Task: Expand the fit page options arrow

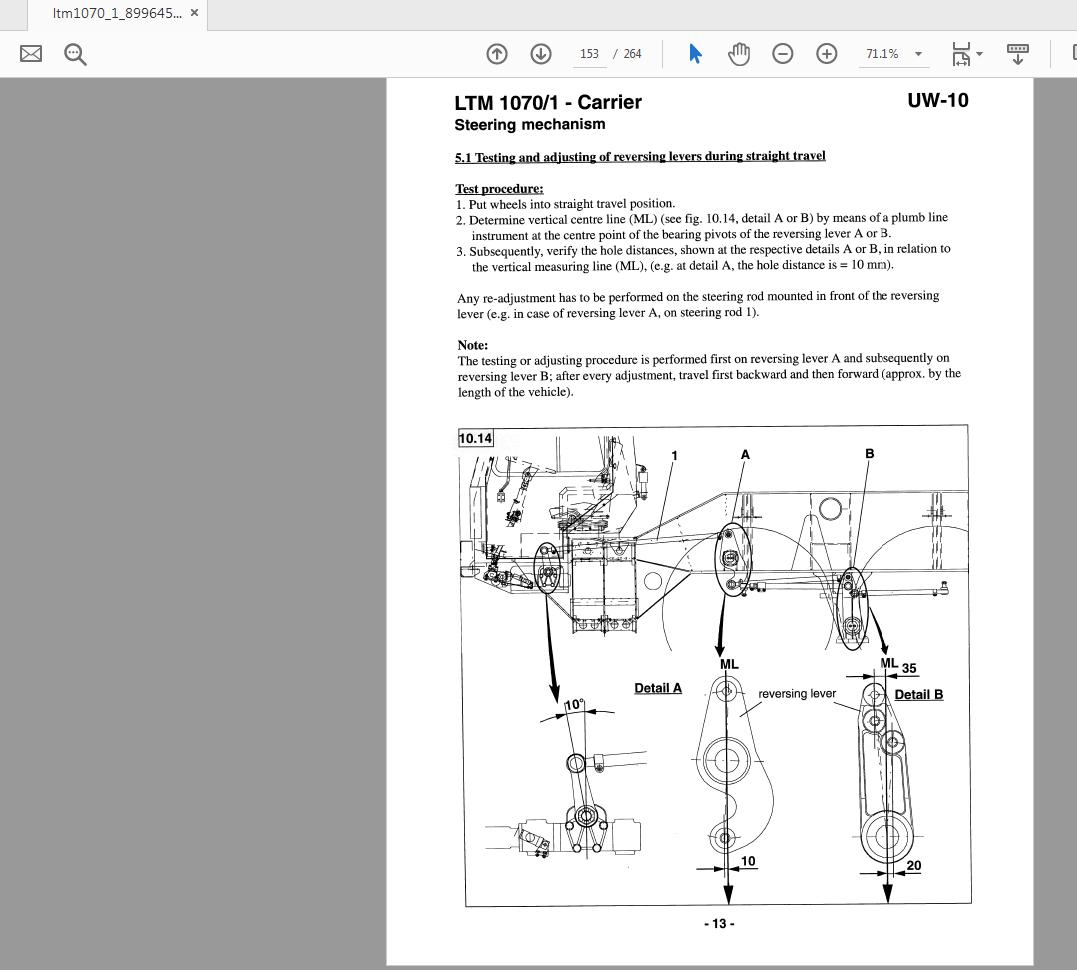Action: 979,54
